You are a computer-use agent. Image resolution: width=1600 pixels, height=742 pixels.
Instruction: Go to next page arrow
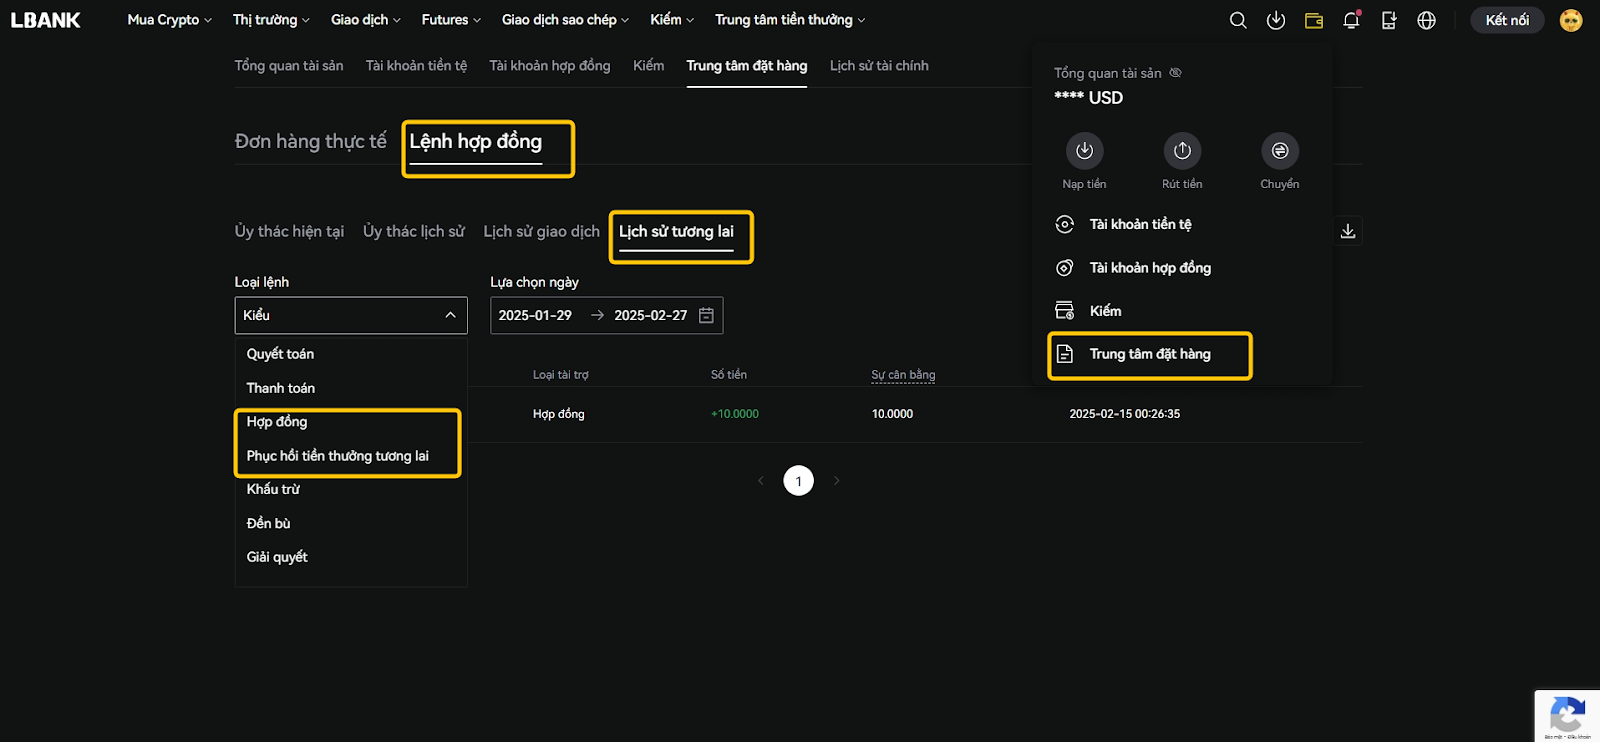(x=837, y=481)
